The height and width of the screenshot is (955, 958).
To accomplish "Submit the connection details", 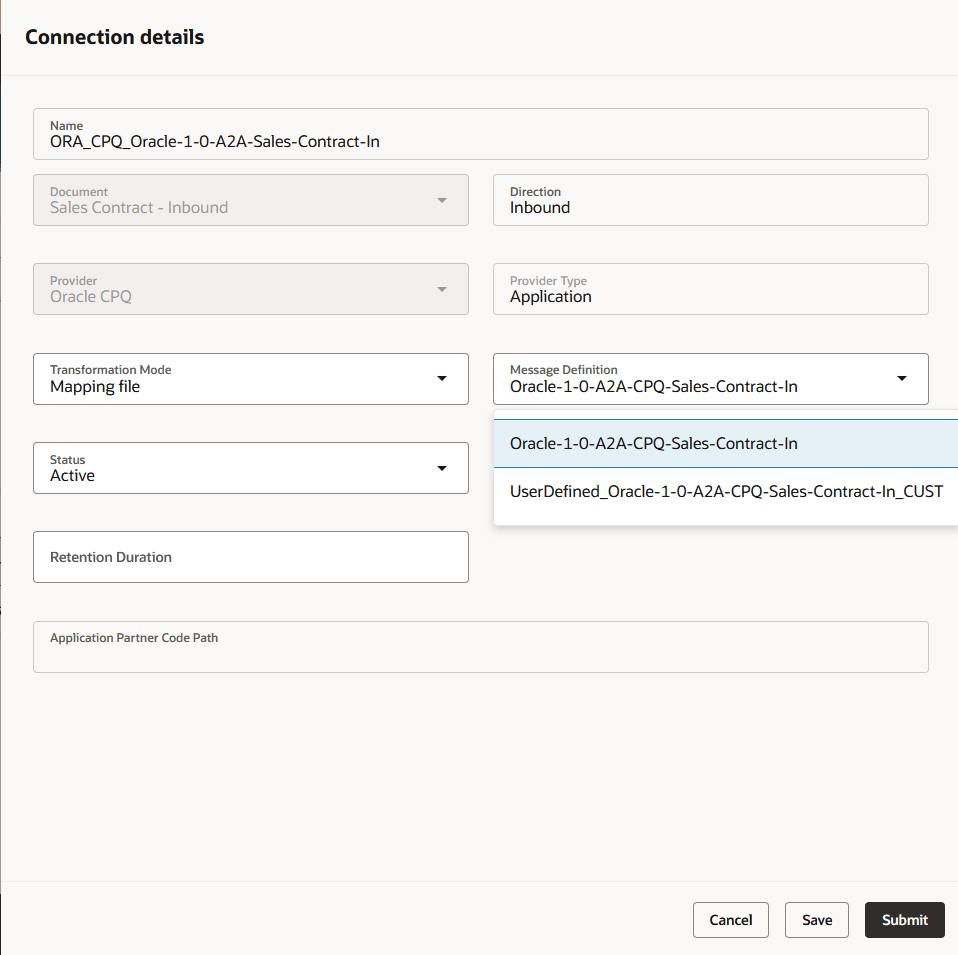I will click(x=905, y=920).
